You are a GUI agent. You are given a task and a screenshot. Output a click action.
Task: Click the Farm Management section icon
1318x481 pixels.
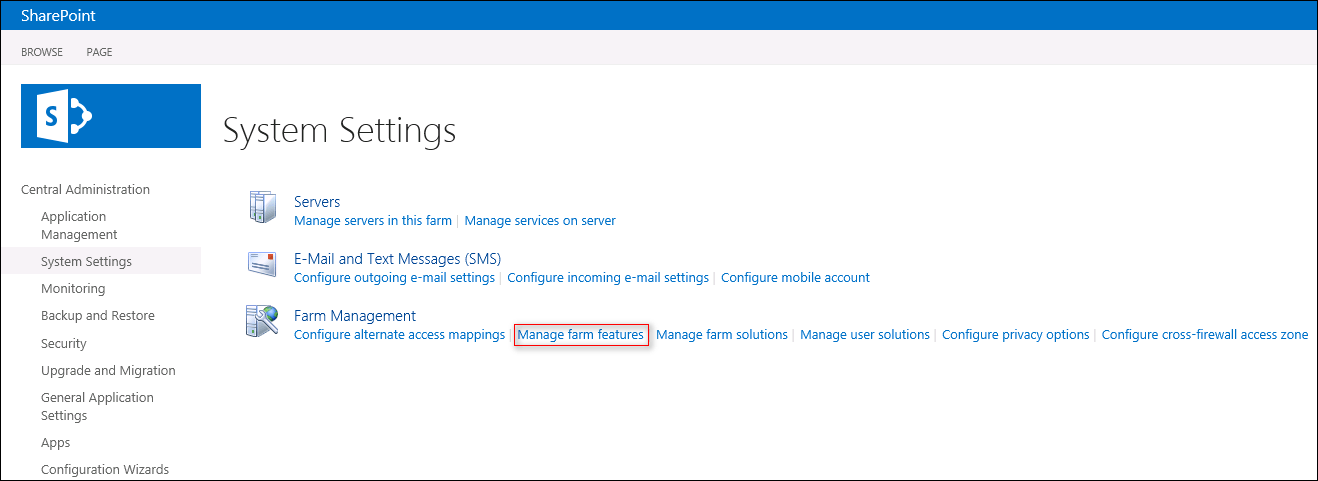[x=262, y=322]
